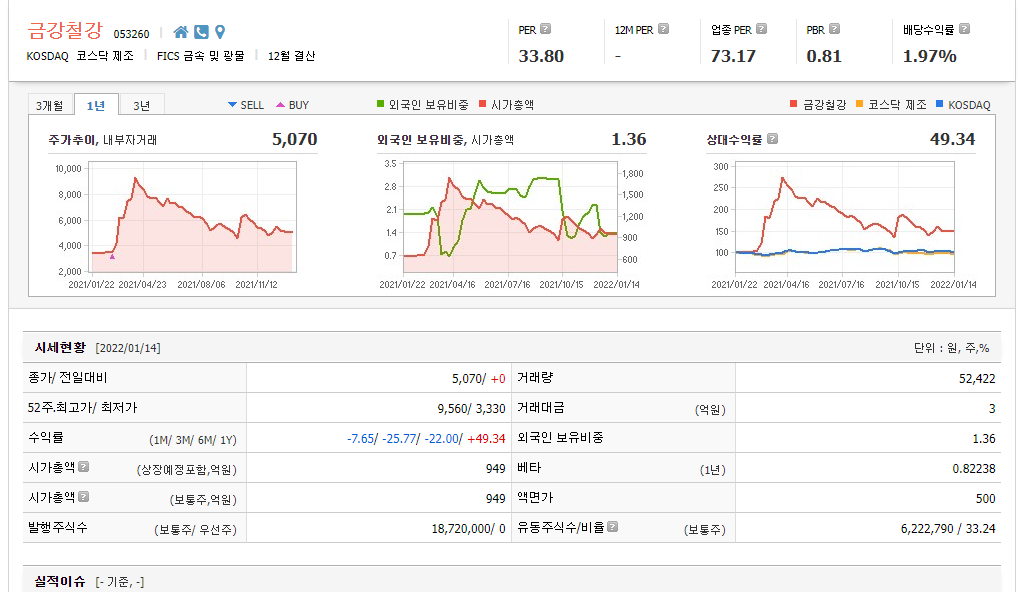
Task: Click the map location pin icon
Action: coord(220,32)
